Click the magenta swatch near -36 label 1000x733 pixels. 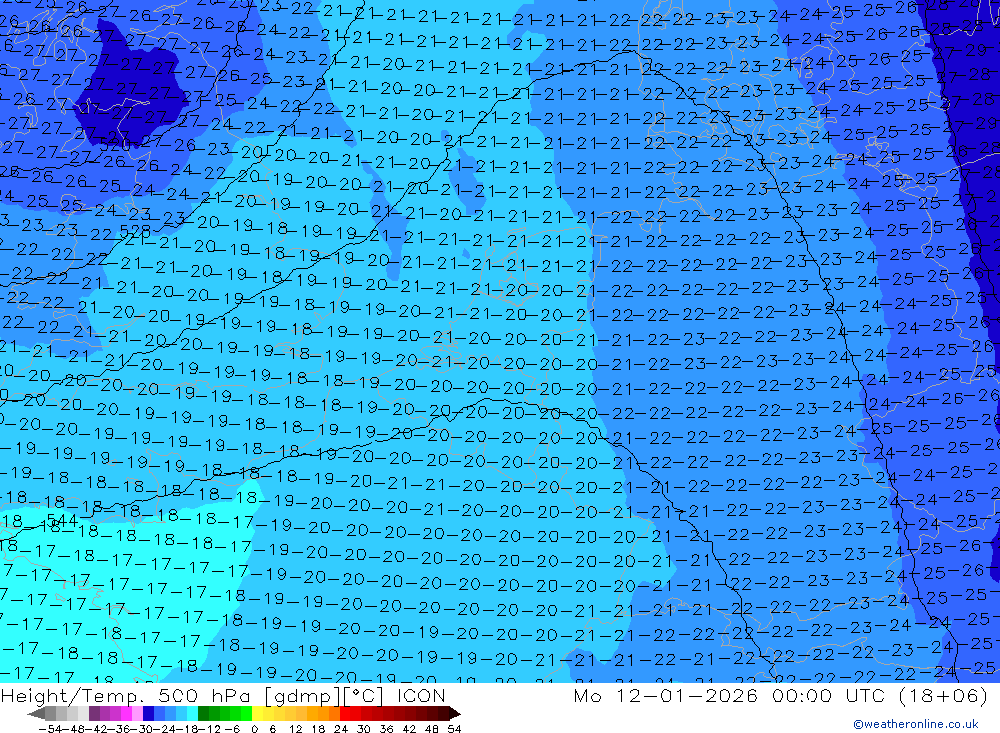(x=126, y=713)
